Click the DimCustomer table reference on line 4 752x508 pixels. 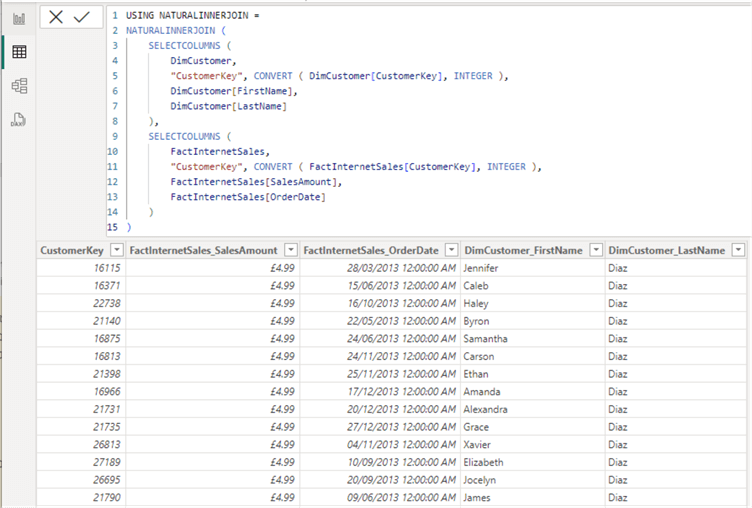200,61
